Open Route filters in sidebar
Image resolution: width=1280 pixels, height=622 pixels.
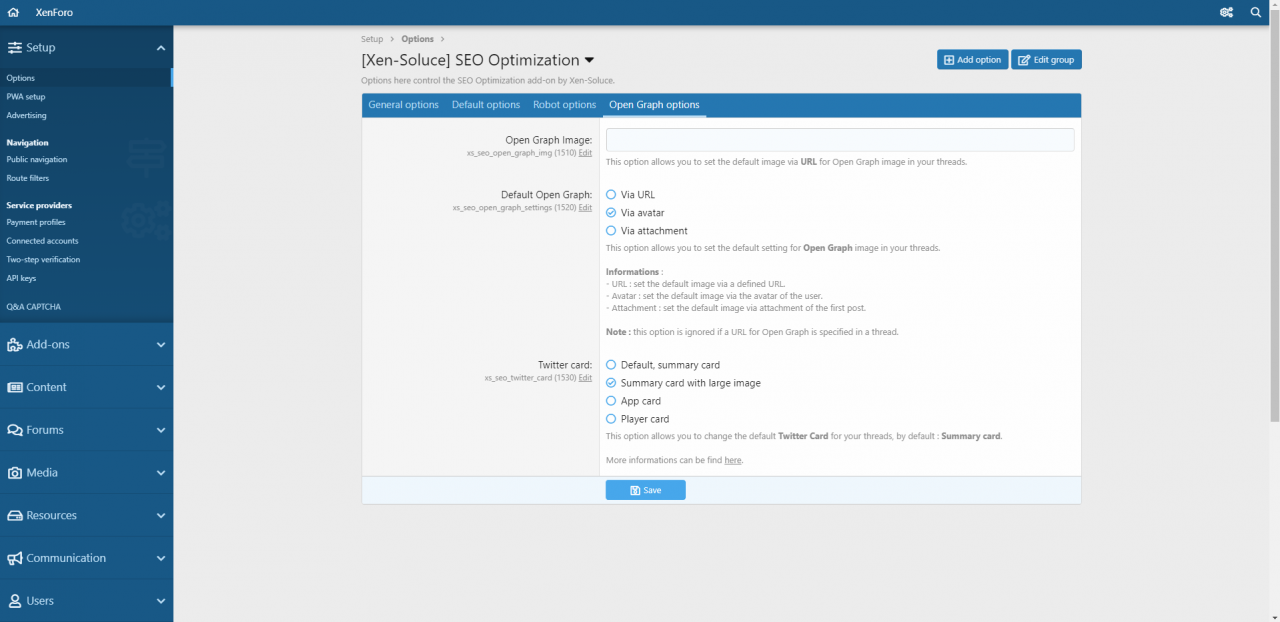(x=86, y=178)
